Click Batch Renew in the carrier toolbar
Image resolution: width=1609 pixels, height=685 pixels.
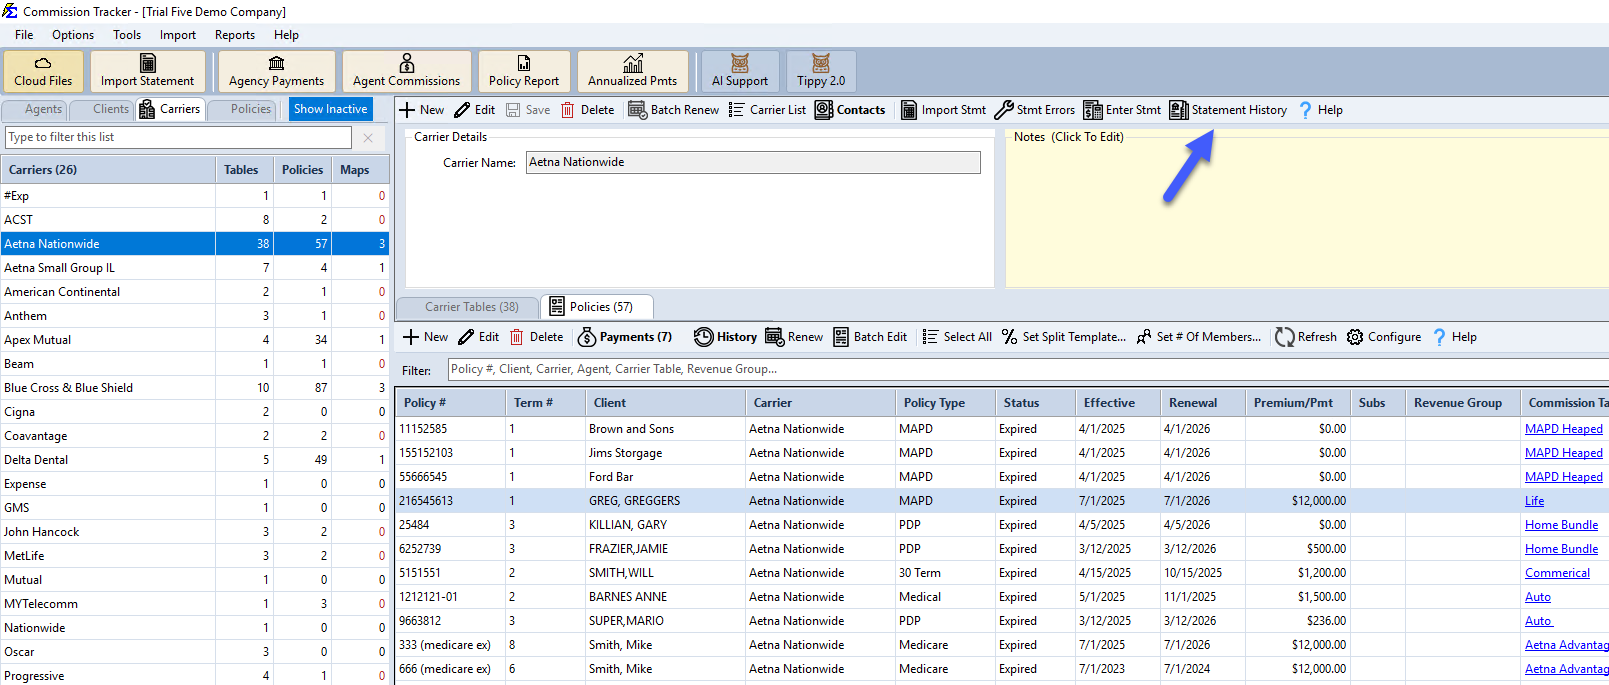coord(674,110)
